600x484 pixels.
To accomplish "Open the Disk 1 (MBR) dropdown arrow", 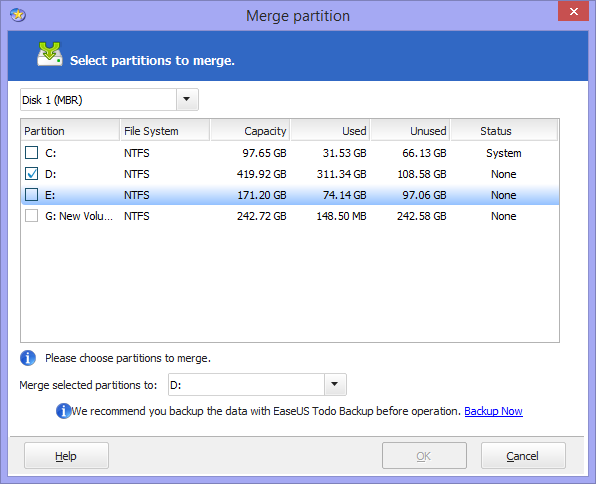I will [x=187, y=99].
